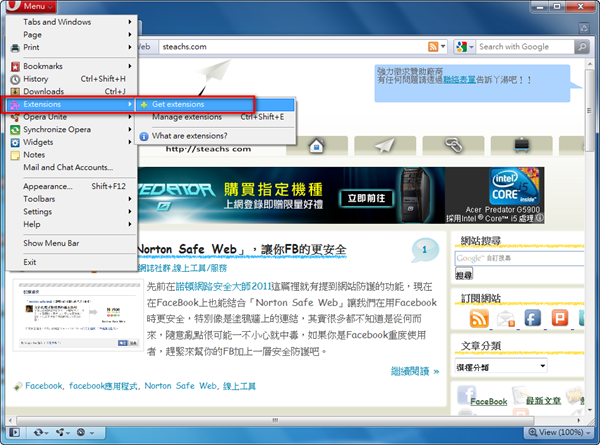This screenshot has height=445, width=600.
Task: Click the printer icon beside Print
Action: [x=15, y=48]
